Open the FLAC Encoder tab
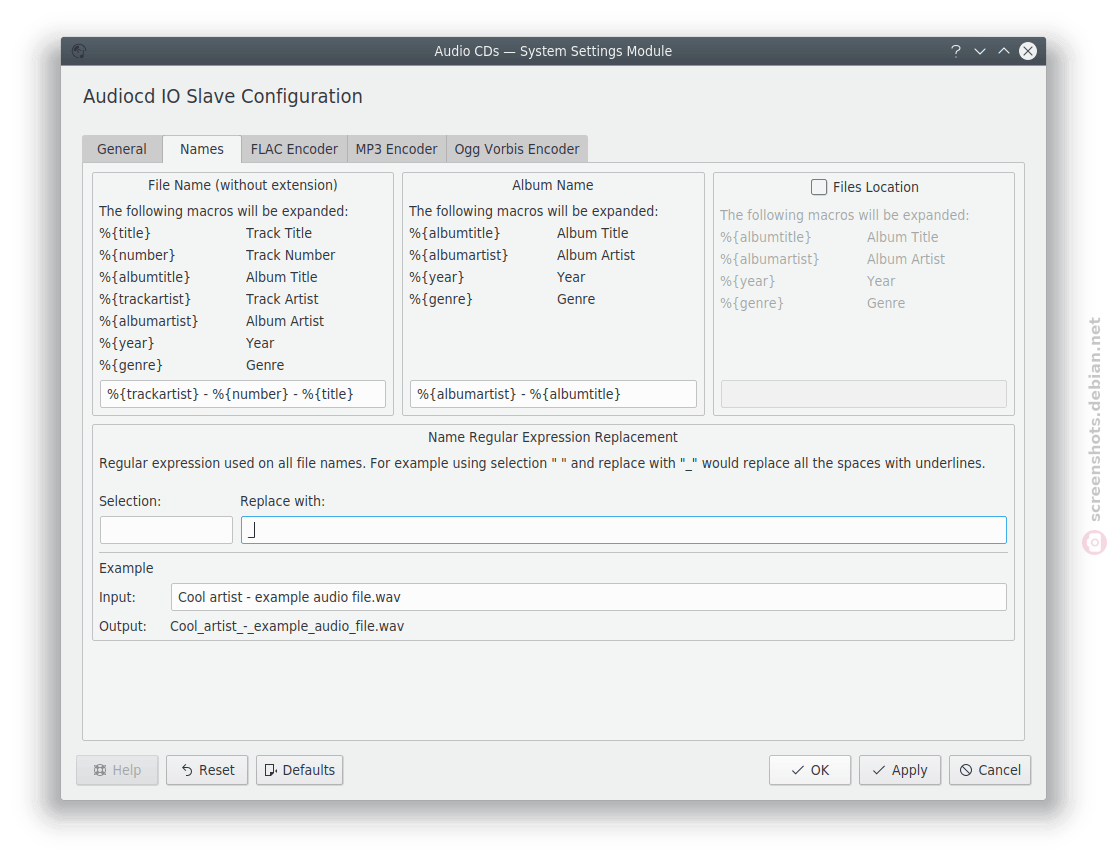 tap(294, 149)
